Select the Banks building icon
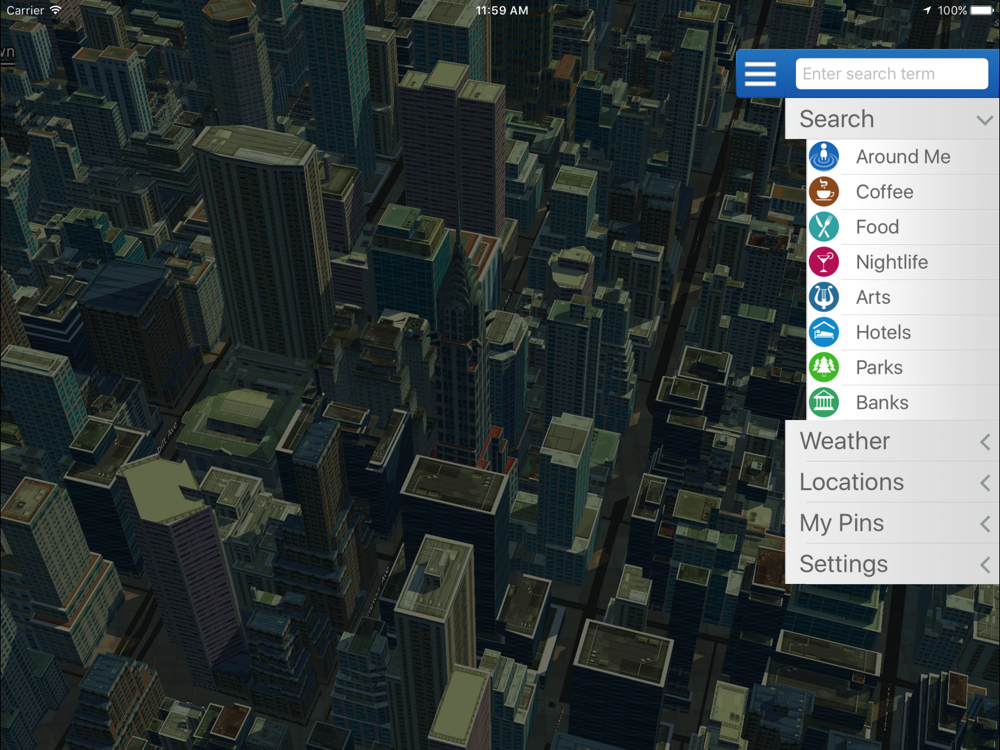This screenshot has width=1000, height=750. (823, 402)
